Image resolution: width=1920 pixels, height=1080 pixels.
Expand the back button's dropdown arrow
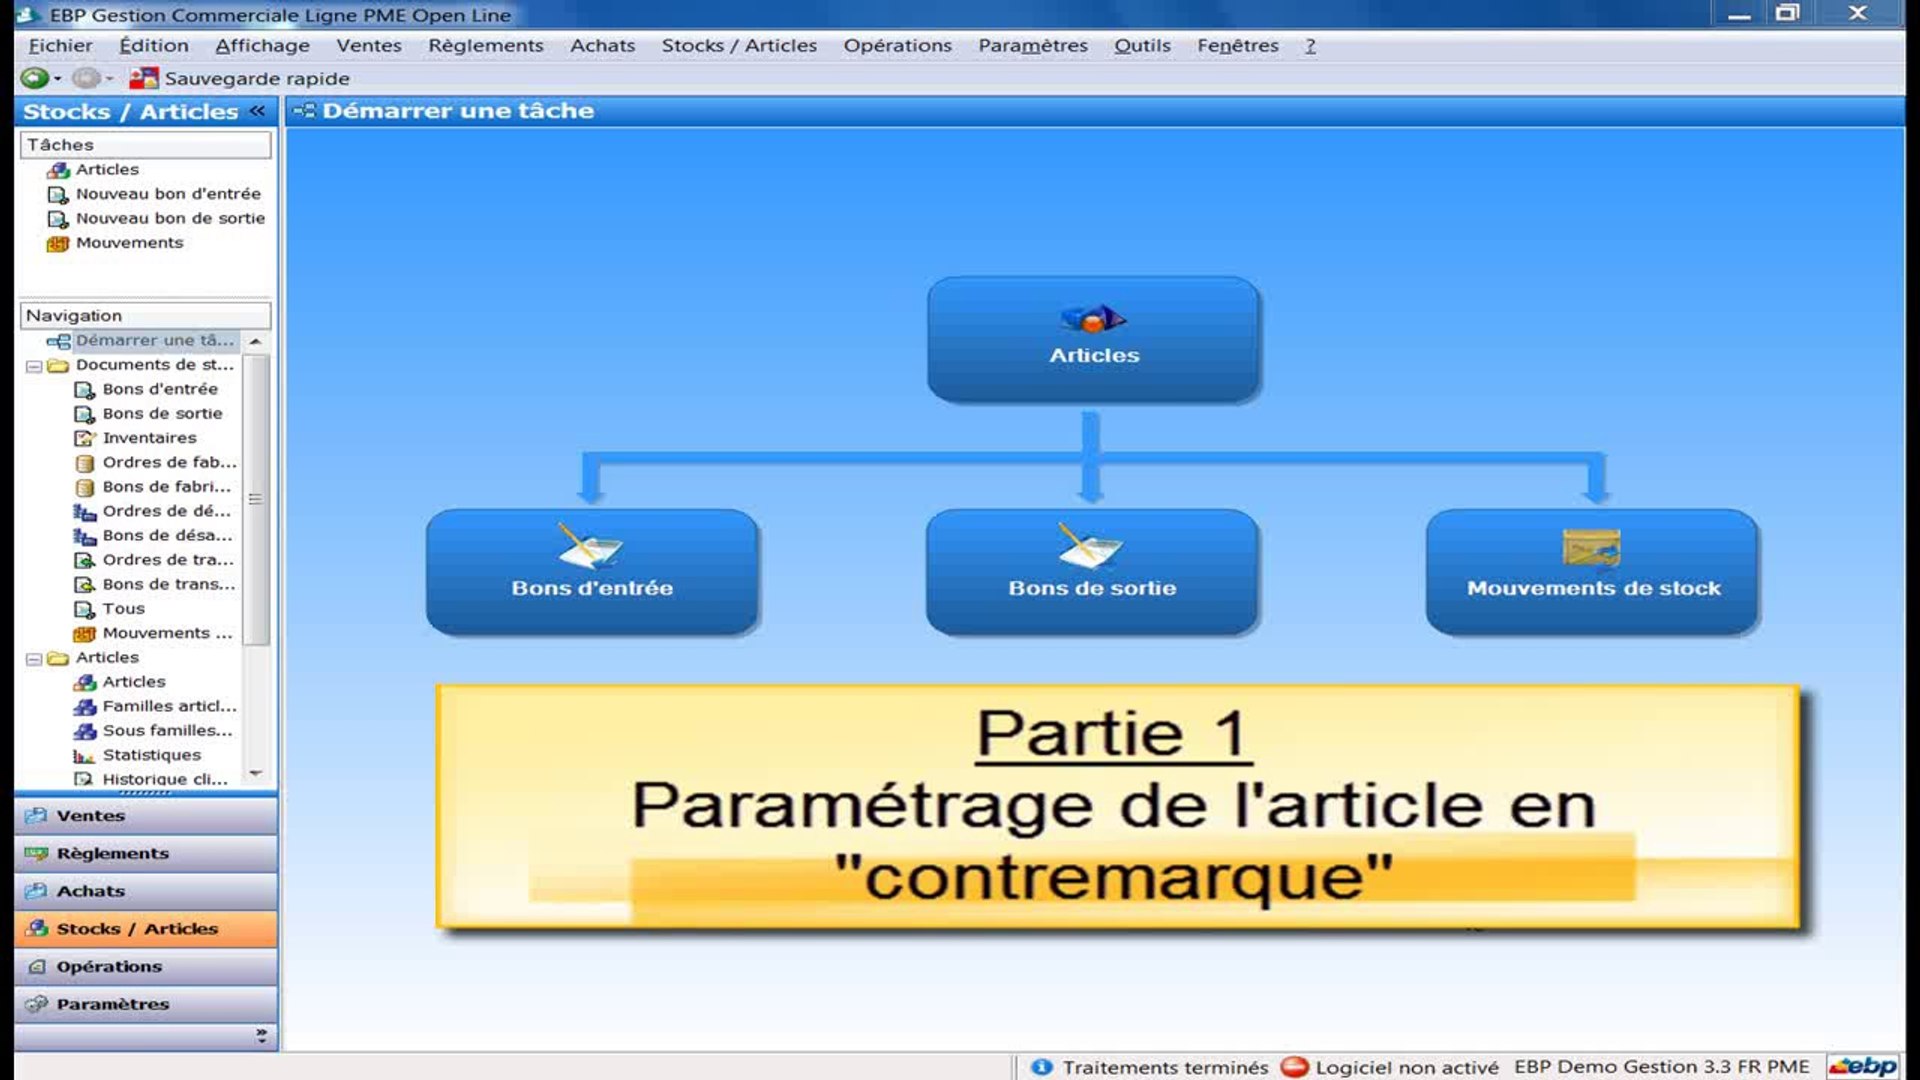pyautogui.click(x=58, y=77)
